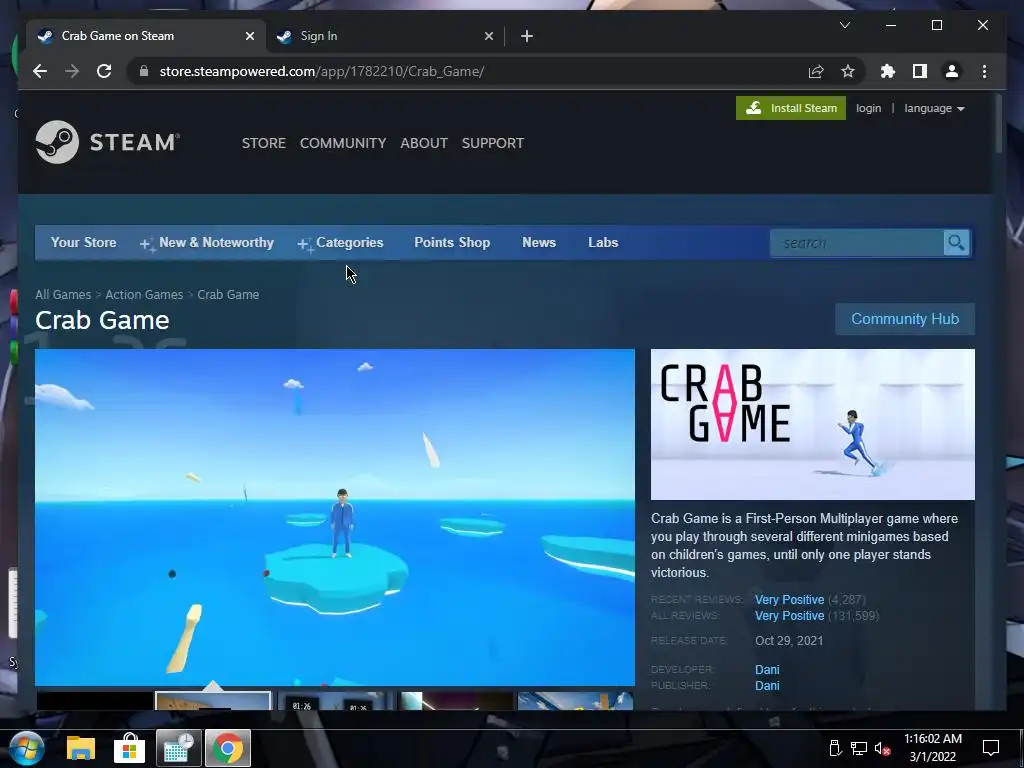Click the muted volume icon in the system tray
Screen dimensions: 1024x768
tap(882, 748)
